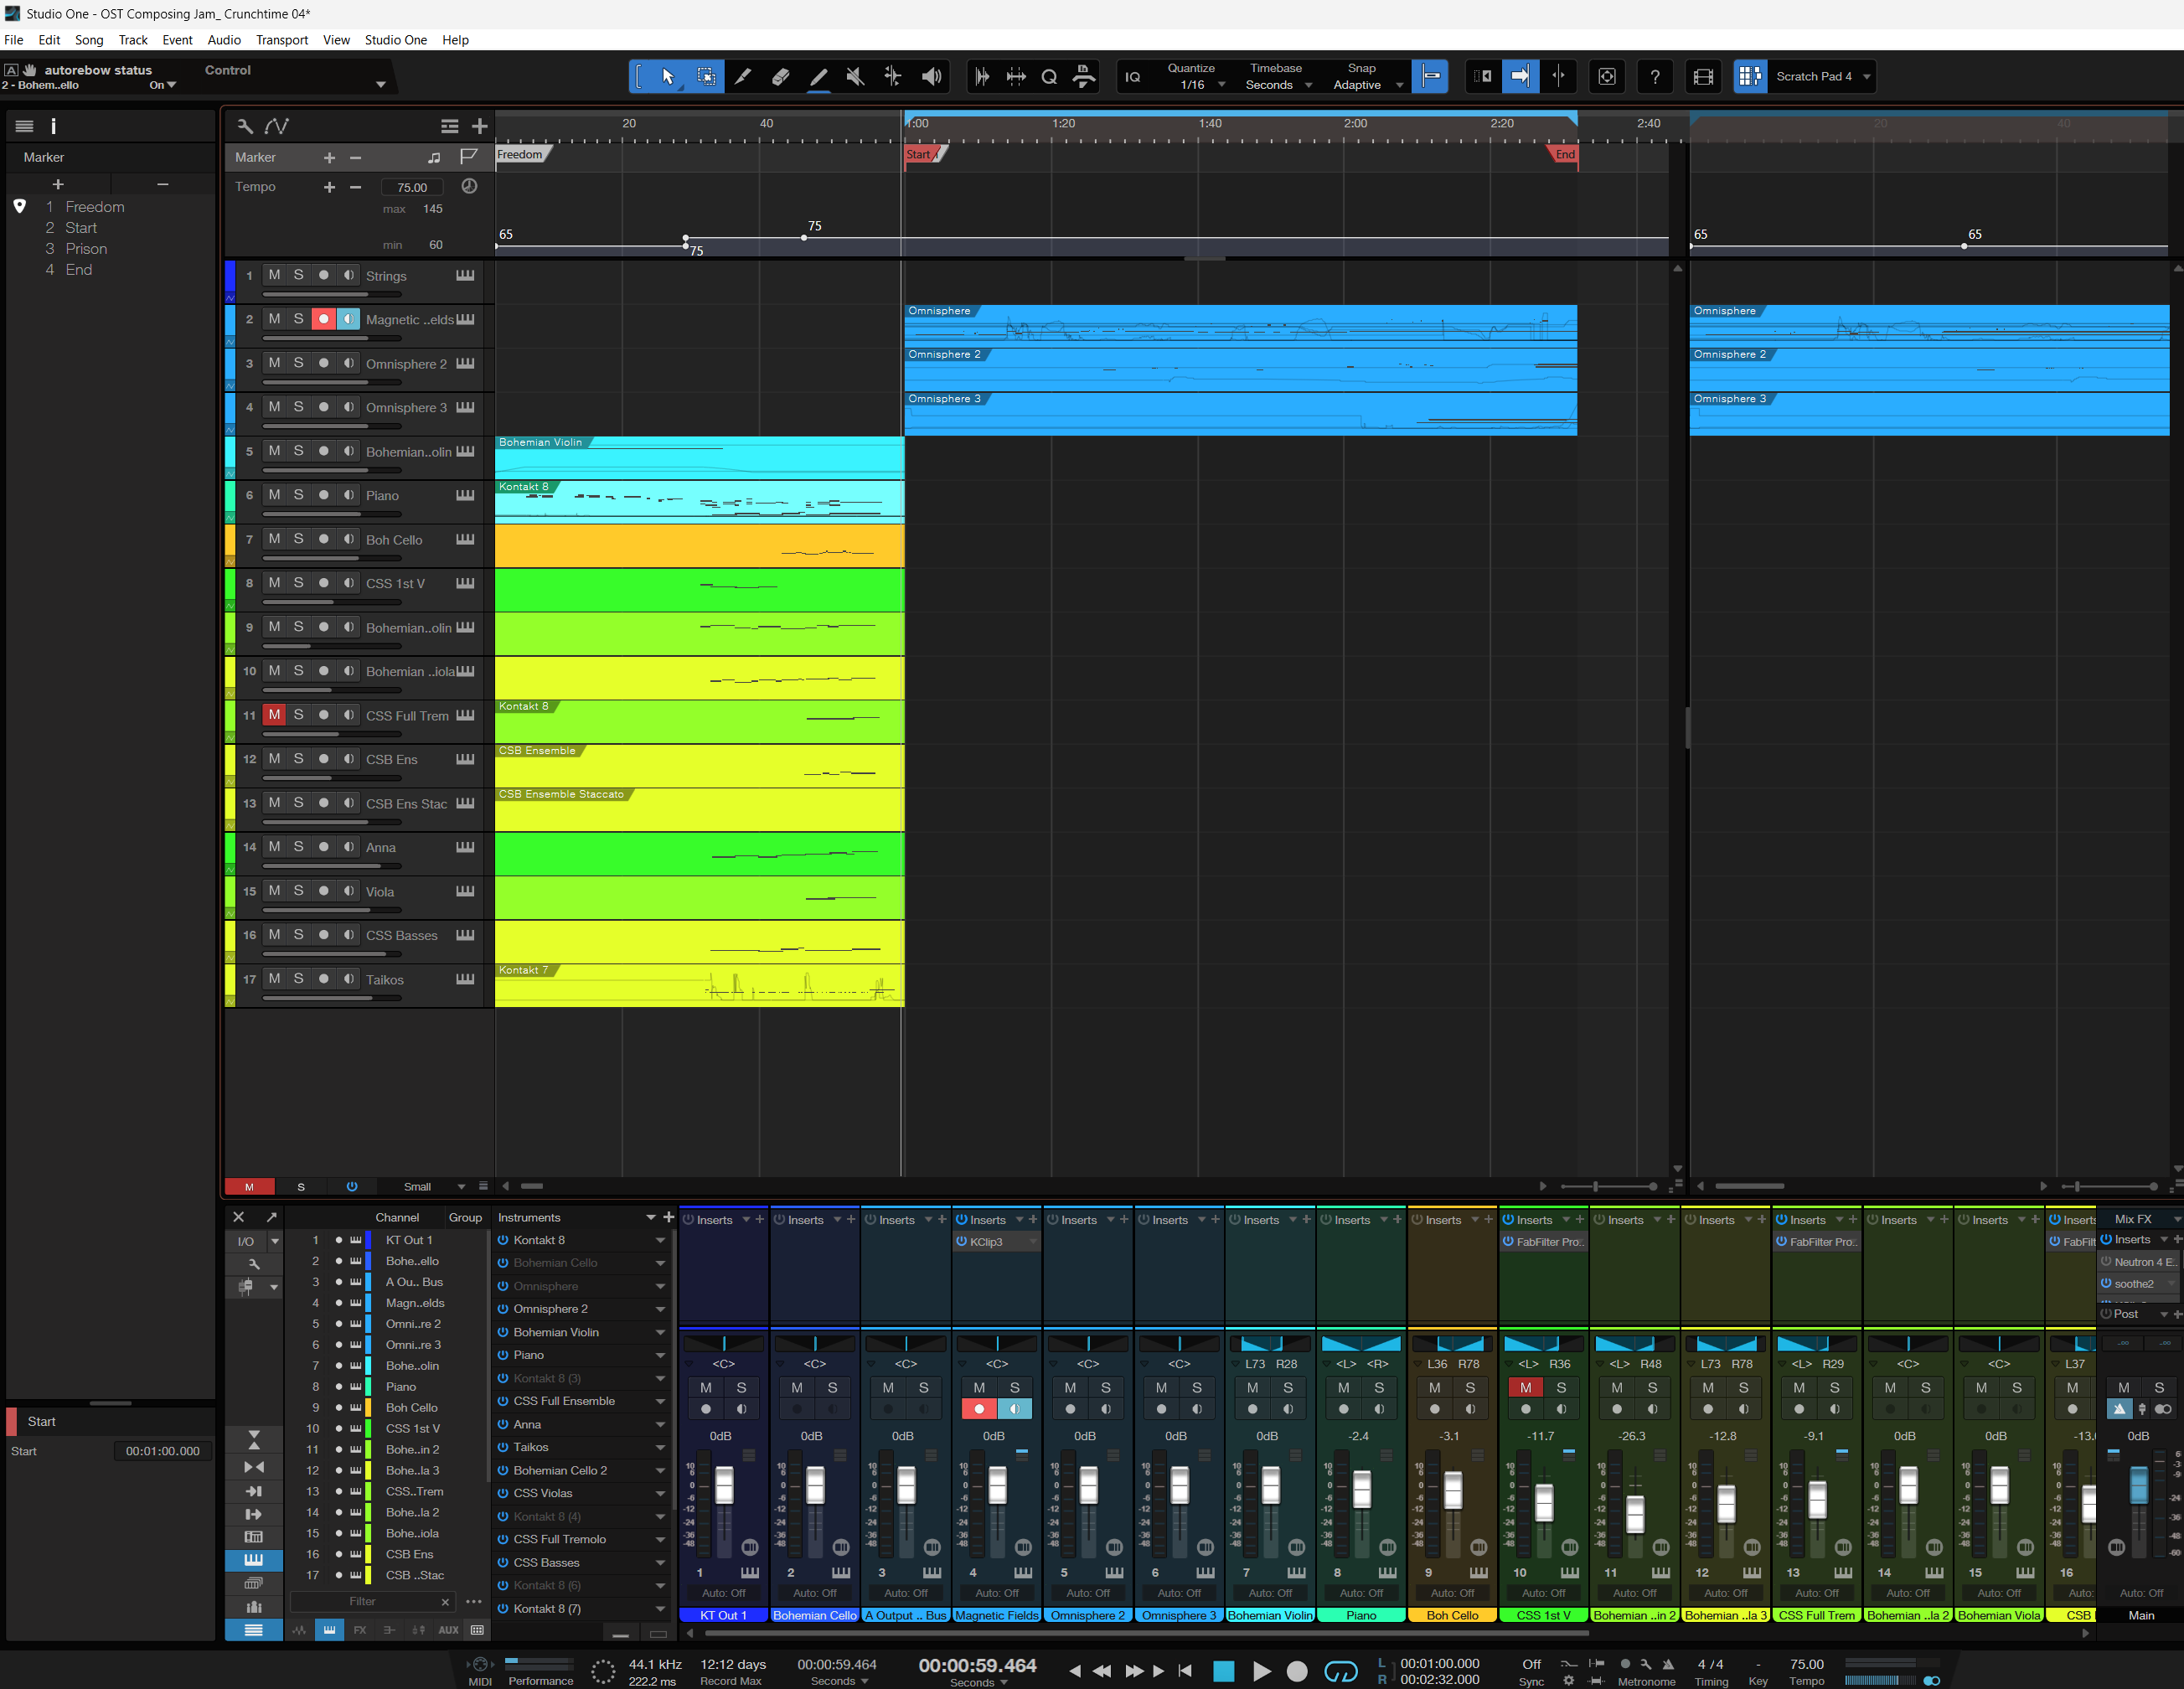Expand Piano instrument dropdown arrow
2184x1689 pixels.
tap(660, 1355)
